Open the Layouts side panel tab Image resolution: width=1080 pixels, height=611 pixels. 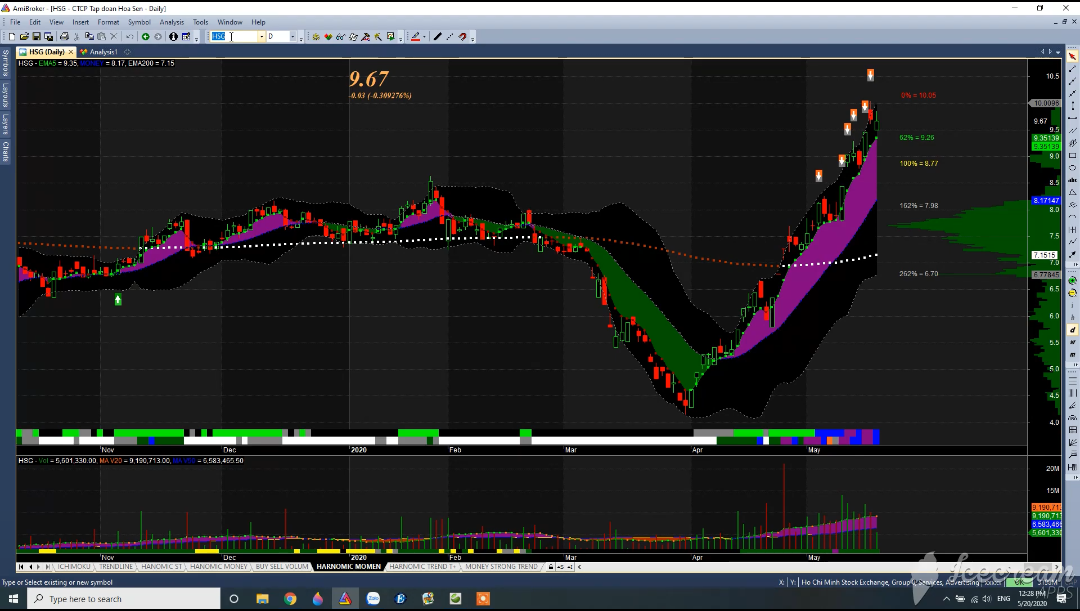click(6, 95)
